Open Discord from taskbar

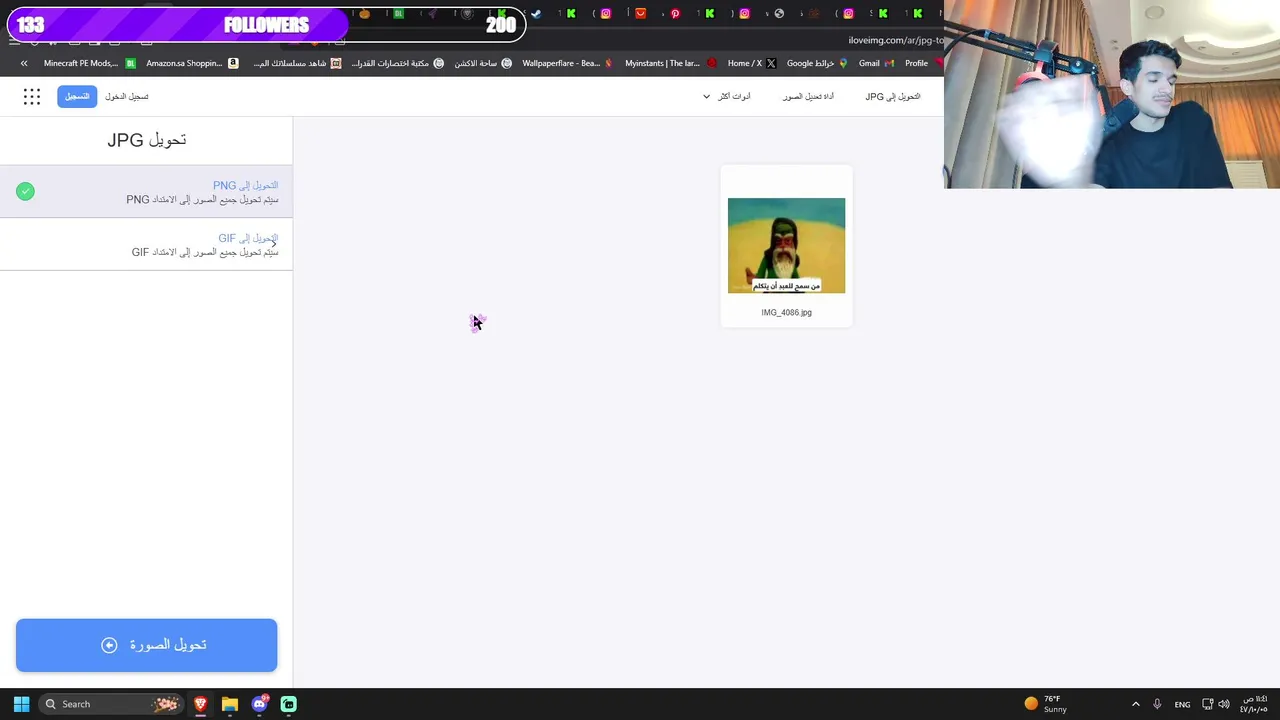260,704
